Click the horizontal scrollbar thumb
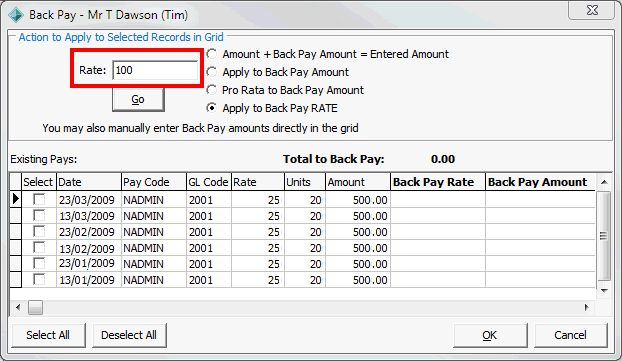This screenshot has width=622, height=361. 35,307
